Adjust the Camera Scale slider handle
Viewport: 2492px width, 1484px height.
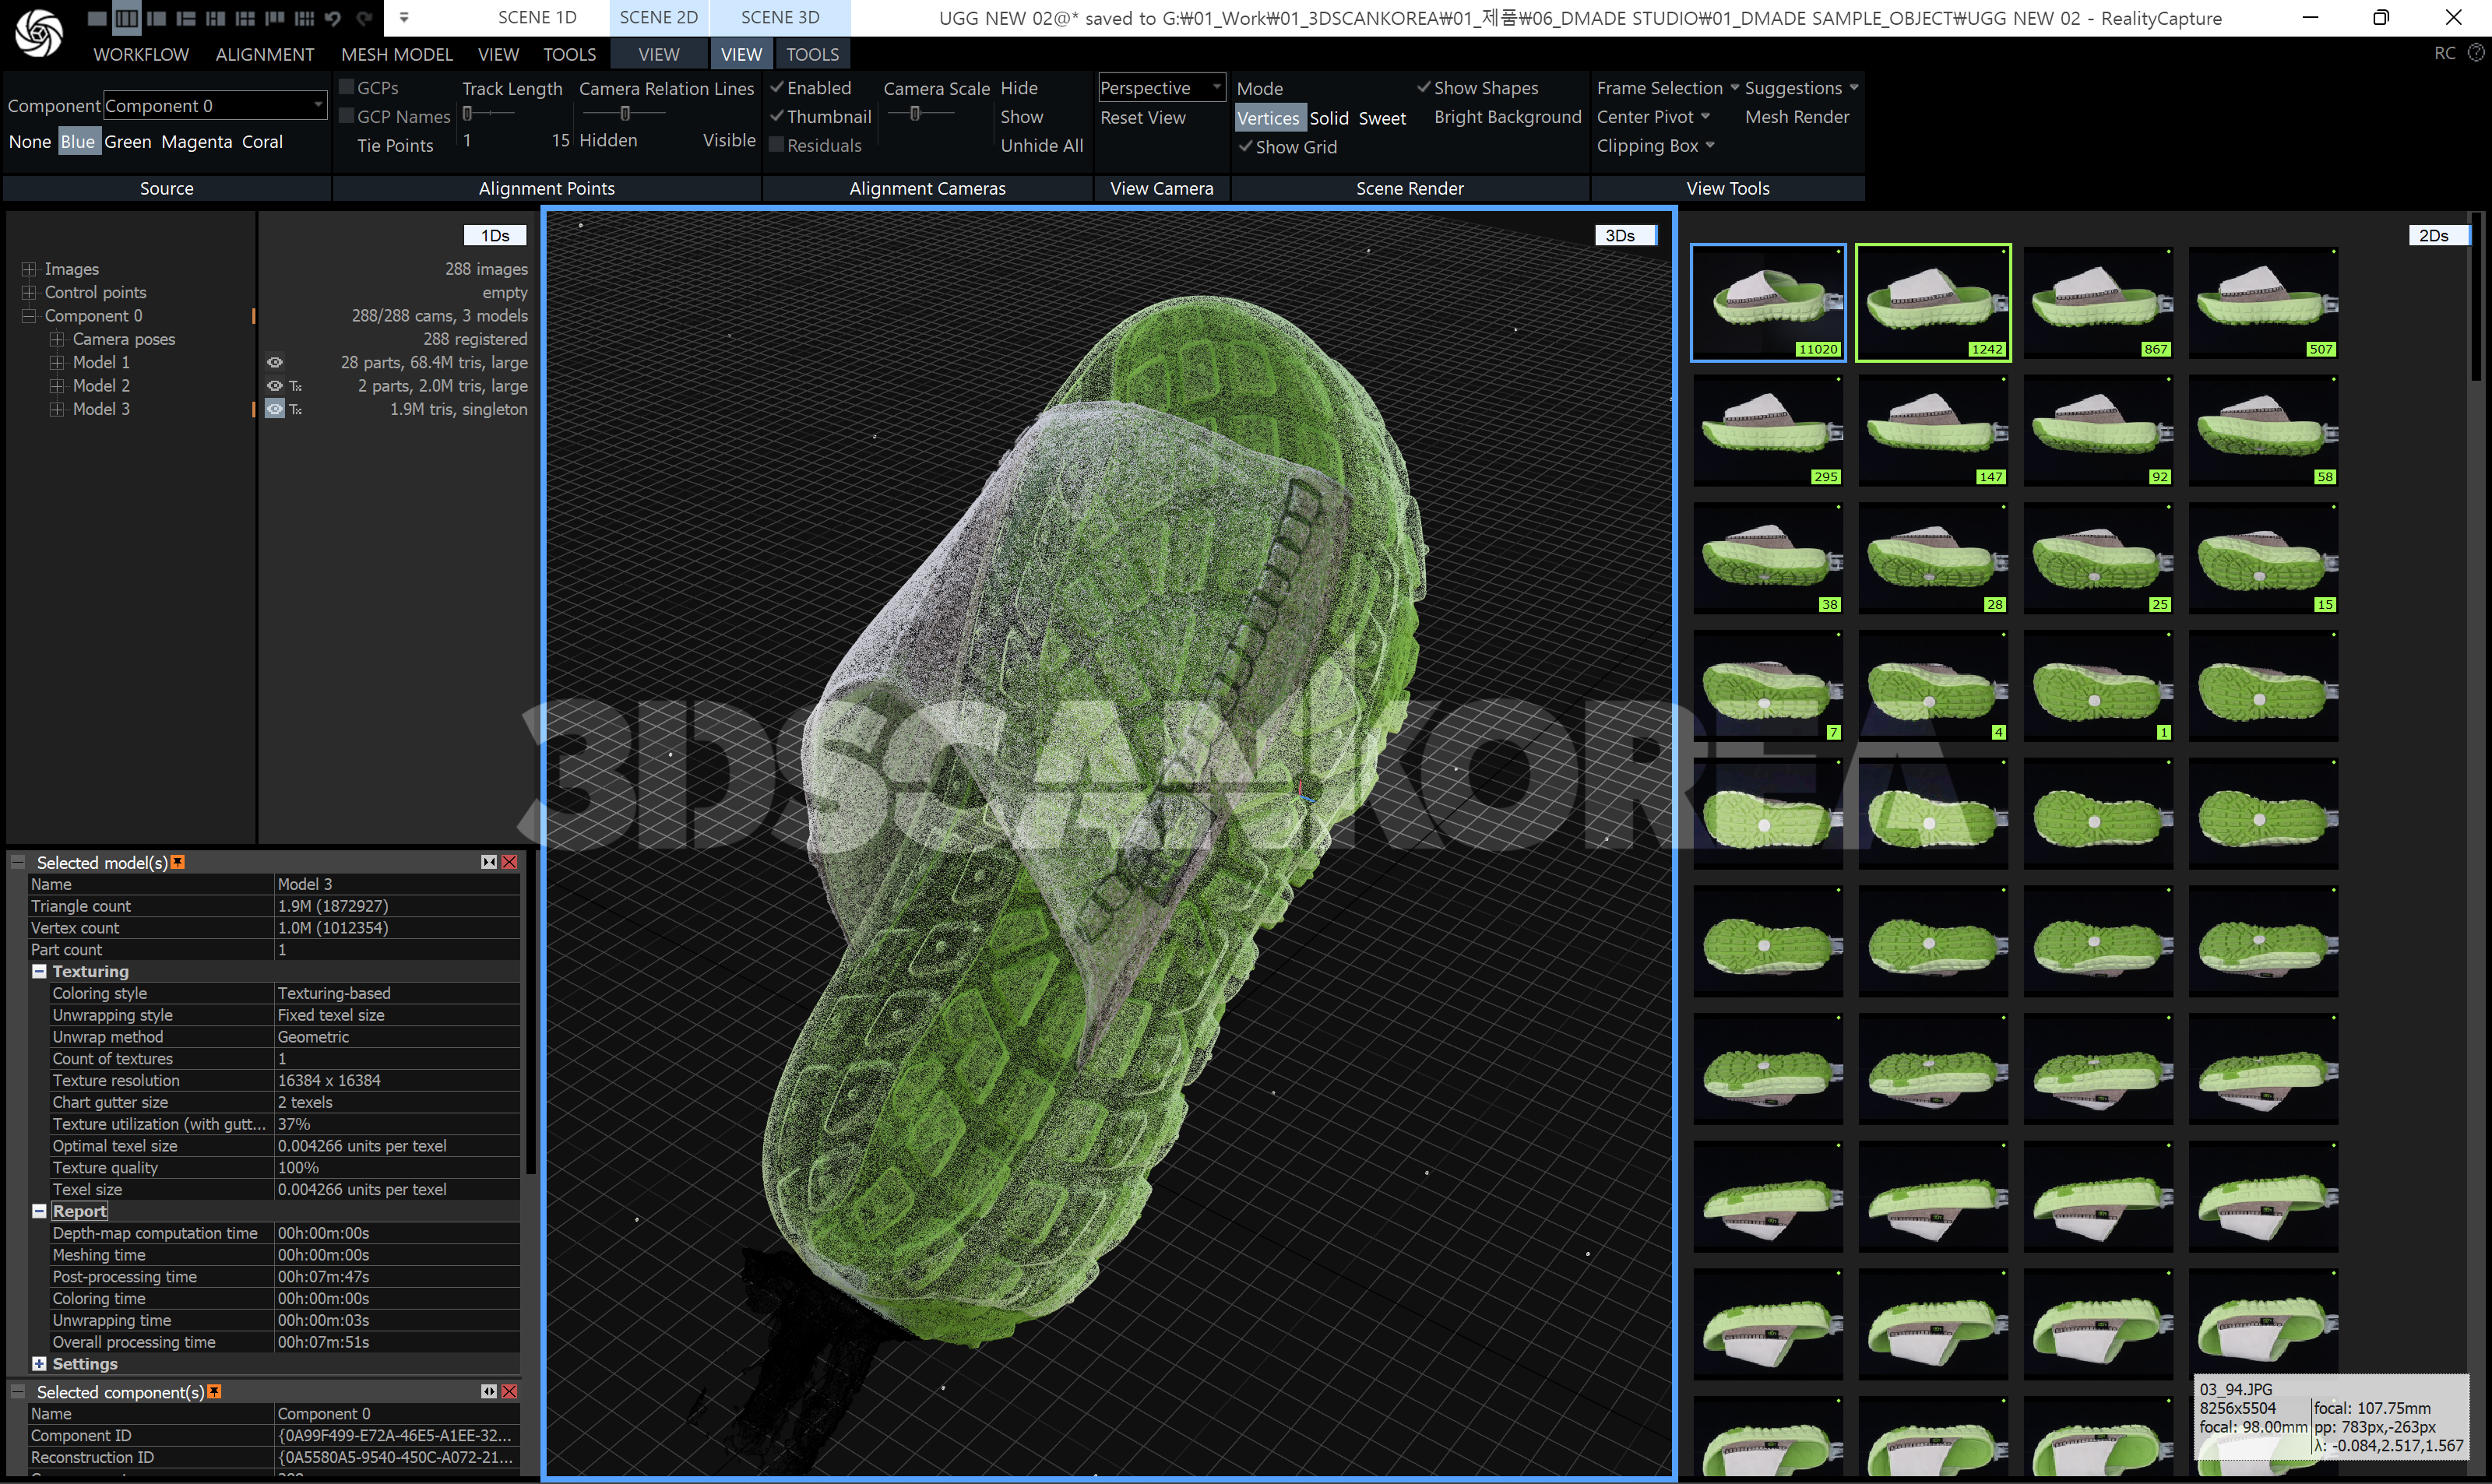pos(914,113)
